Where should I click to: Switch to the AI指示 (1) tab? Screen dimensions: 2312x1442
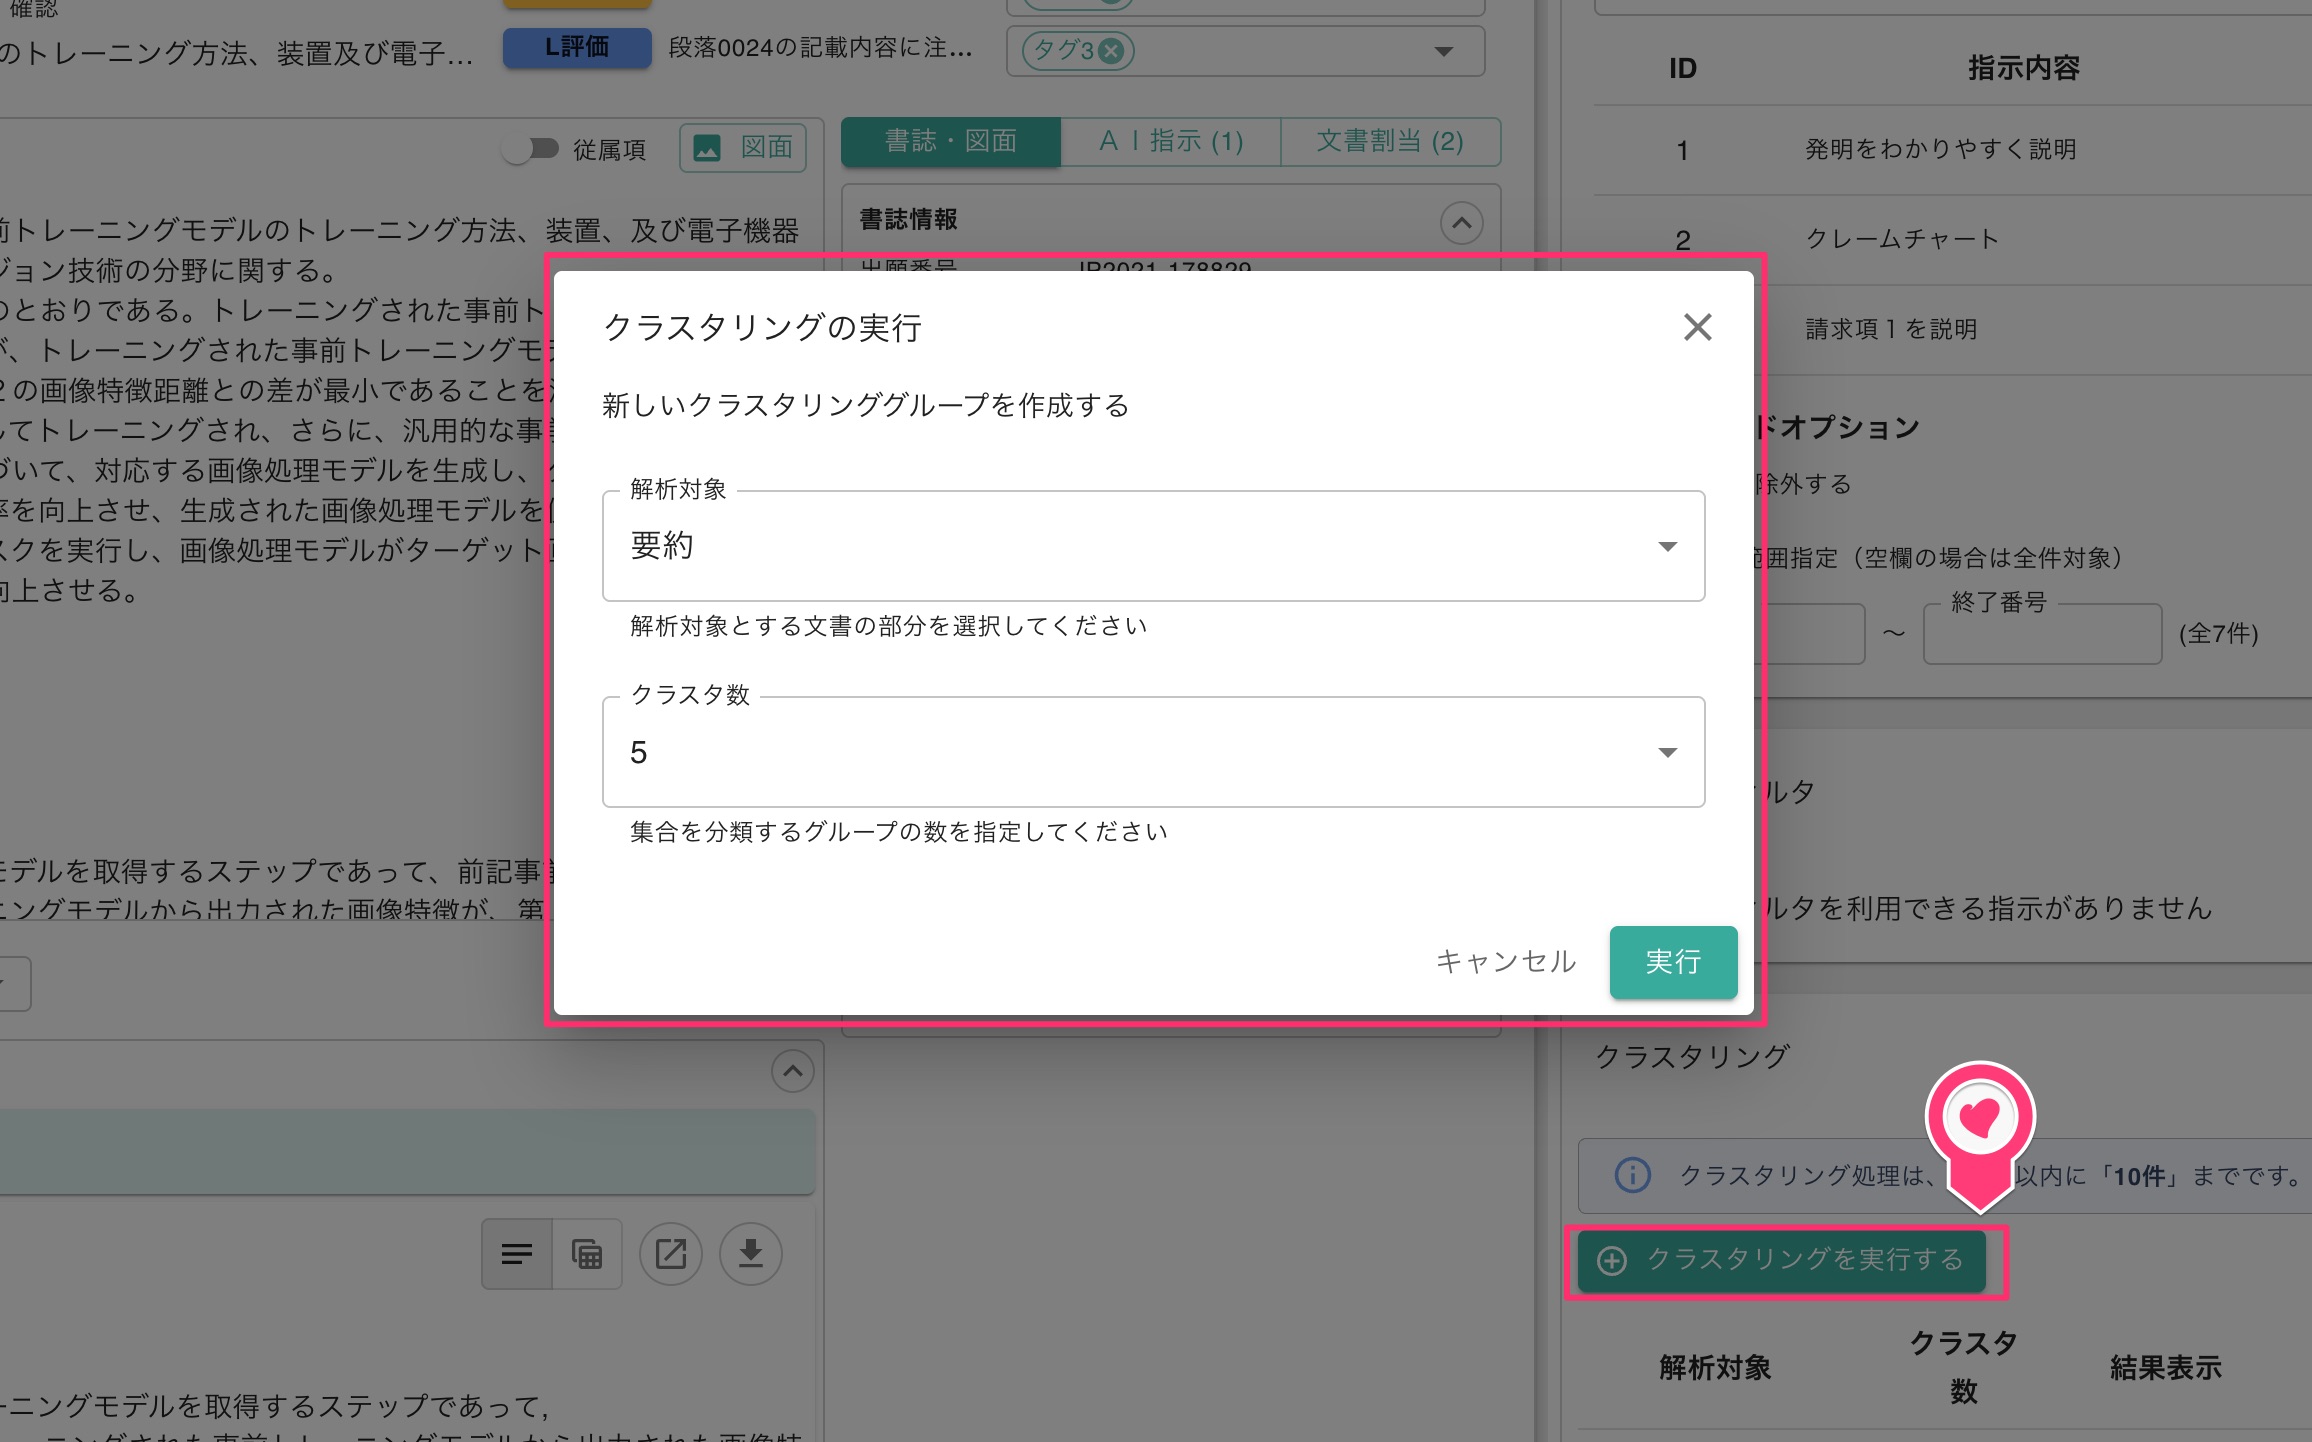click(1171, 141)
